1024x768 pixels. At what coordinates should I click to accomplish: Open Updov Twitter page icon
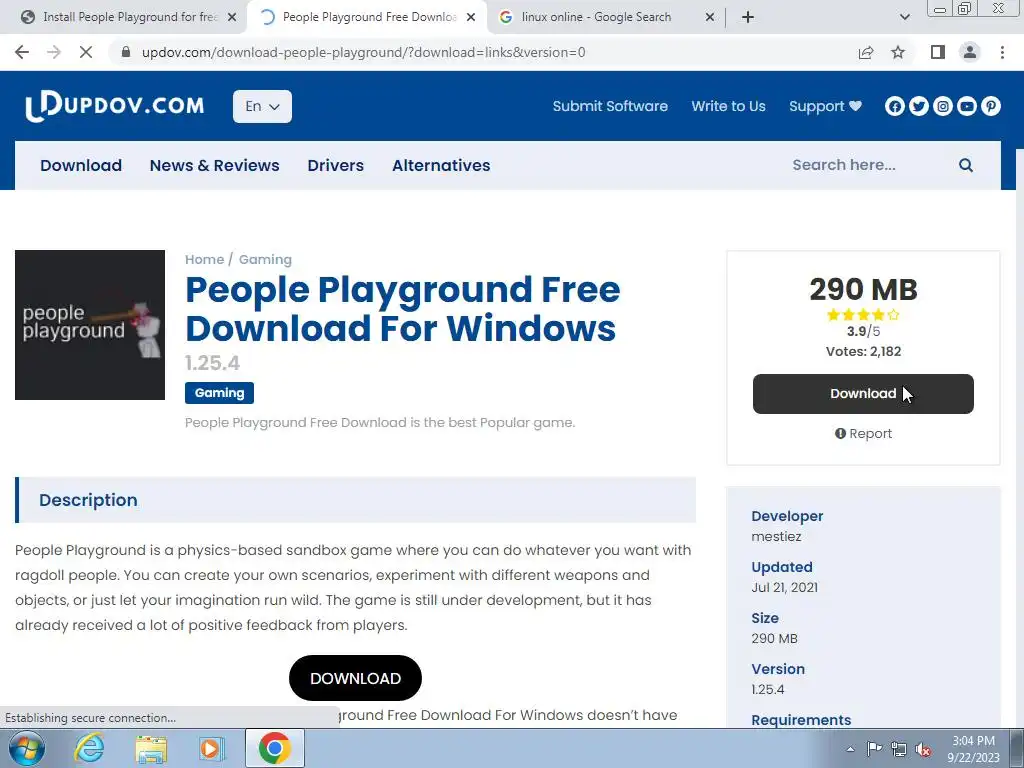coord(919,106)
